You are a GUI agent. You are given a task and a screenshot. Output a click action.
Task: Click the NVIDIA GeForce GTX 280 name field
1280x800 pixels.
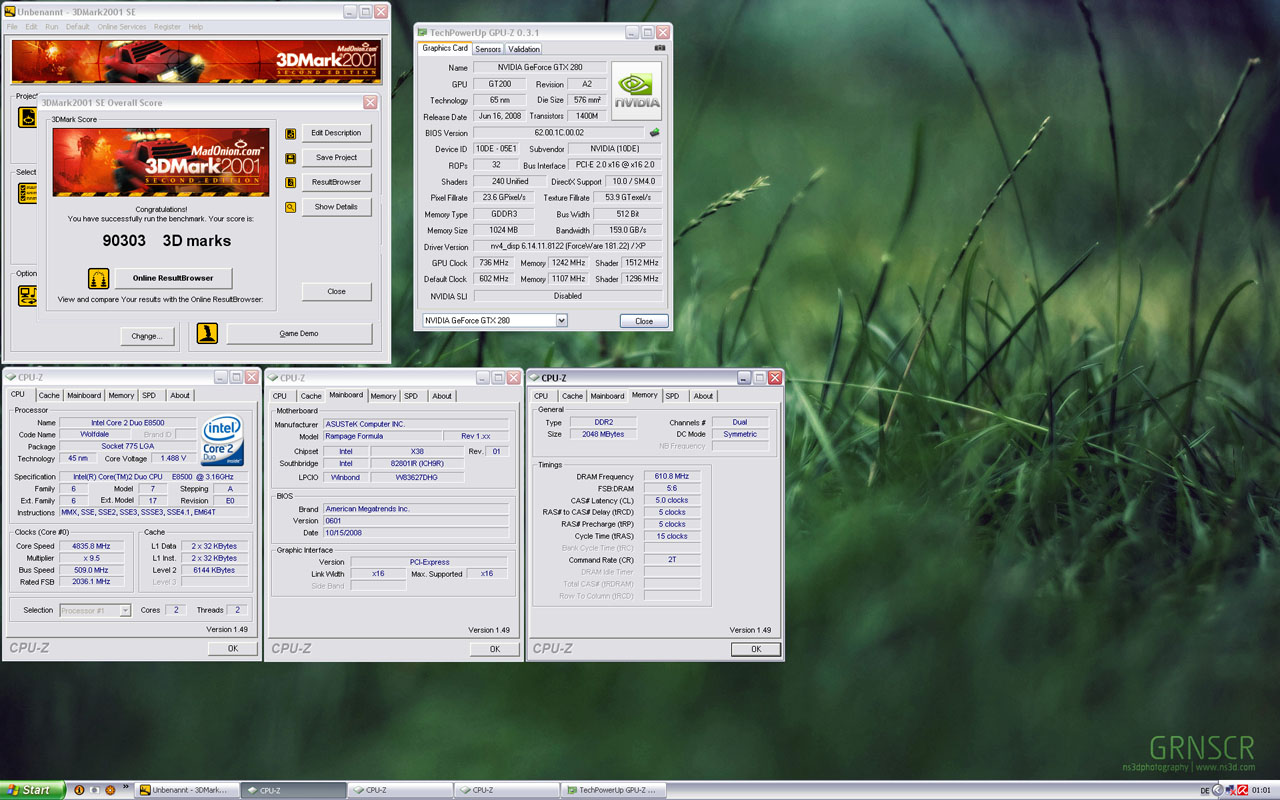tap(539, 67)
